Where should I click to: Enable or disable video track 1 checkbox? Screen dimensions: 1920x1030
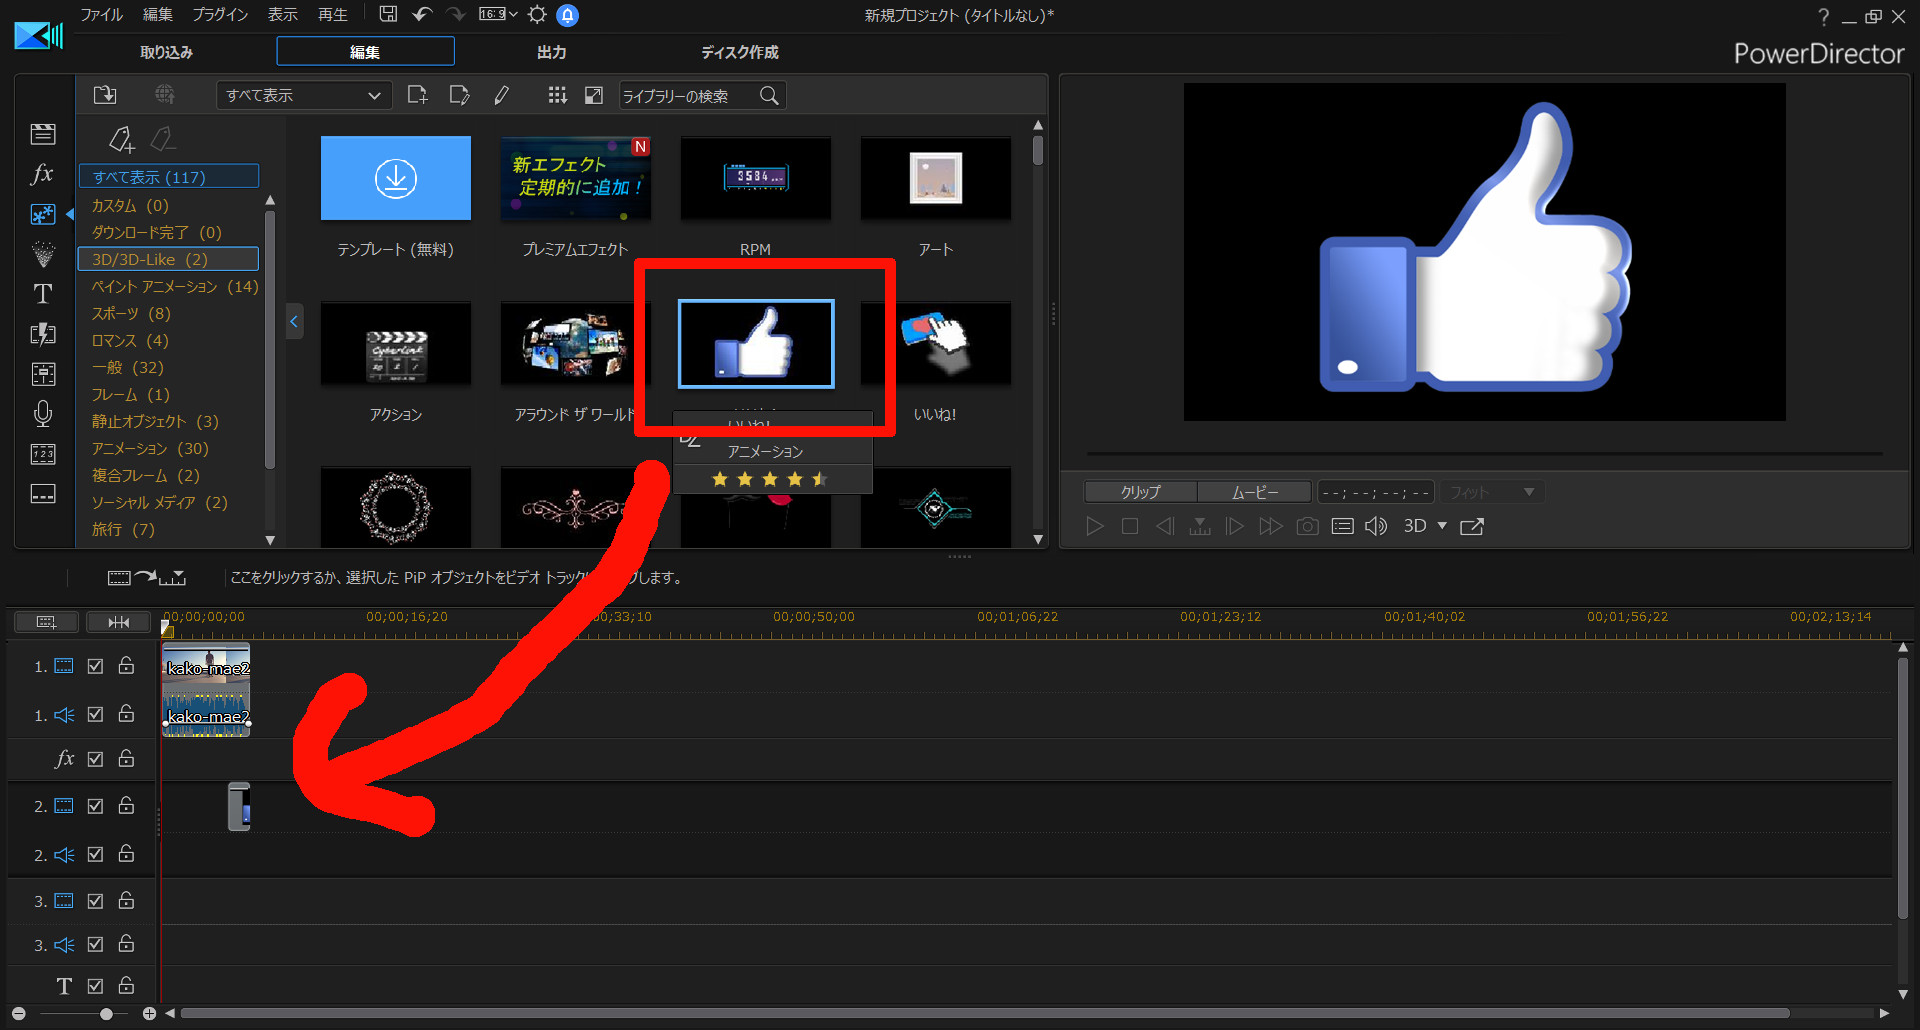(x=95, y=666)
